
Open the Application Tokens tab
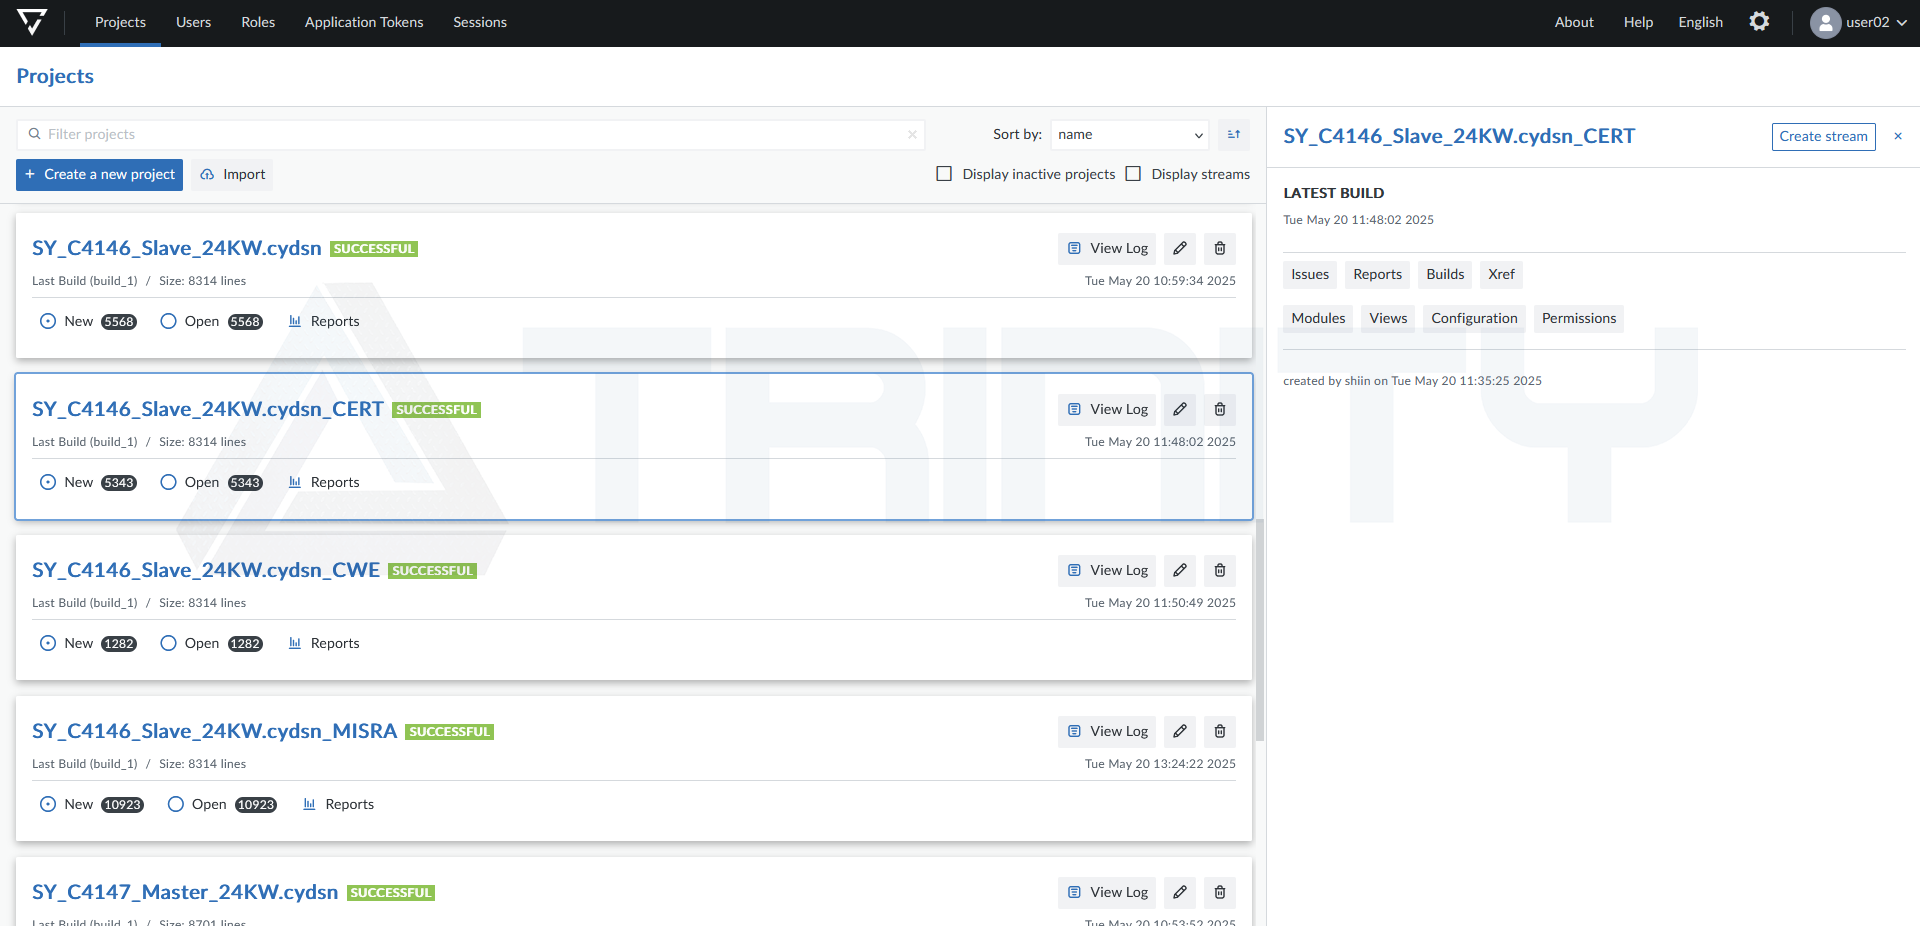[x=364, y=22]
